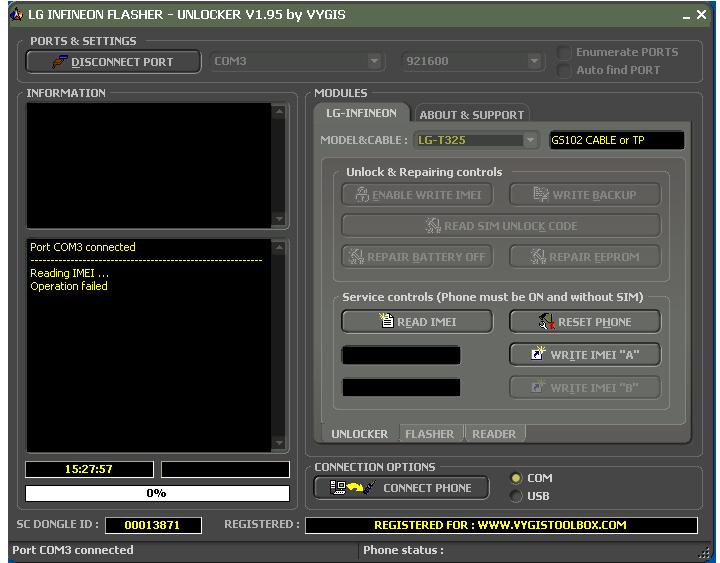Click the DISCONNECT PORT button

[113, 62]
